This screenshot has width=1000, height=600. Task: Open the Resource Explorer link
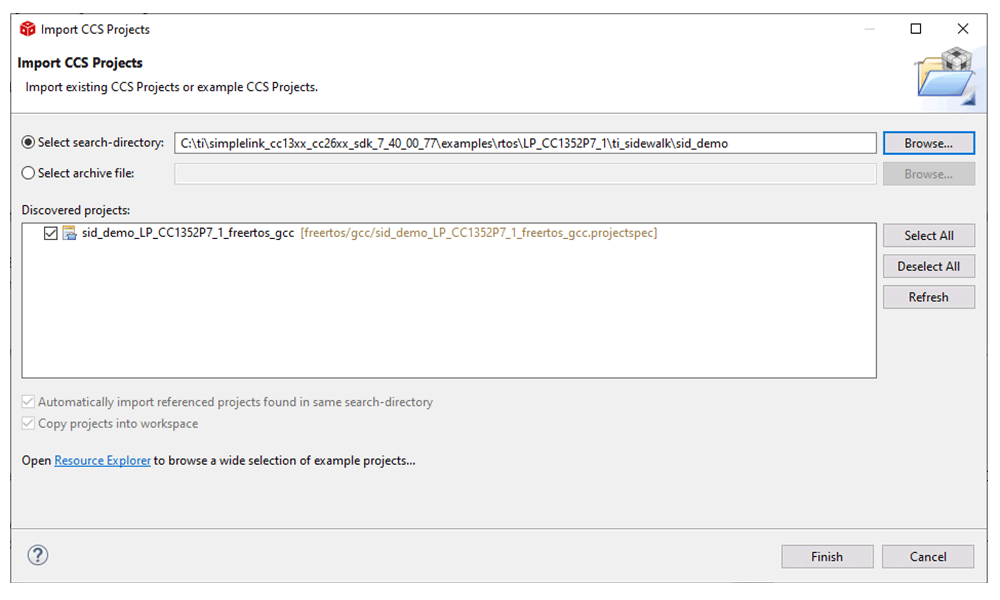click(x=103, y=460)
